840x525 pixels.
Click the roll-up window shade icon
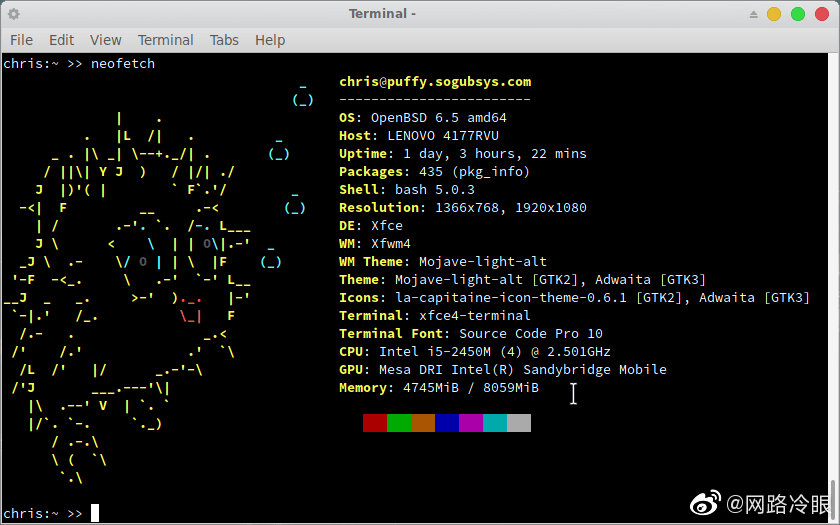point(753,14)
